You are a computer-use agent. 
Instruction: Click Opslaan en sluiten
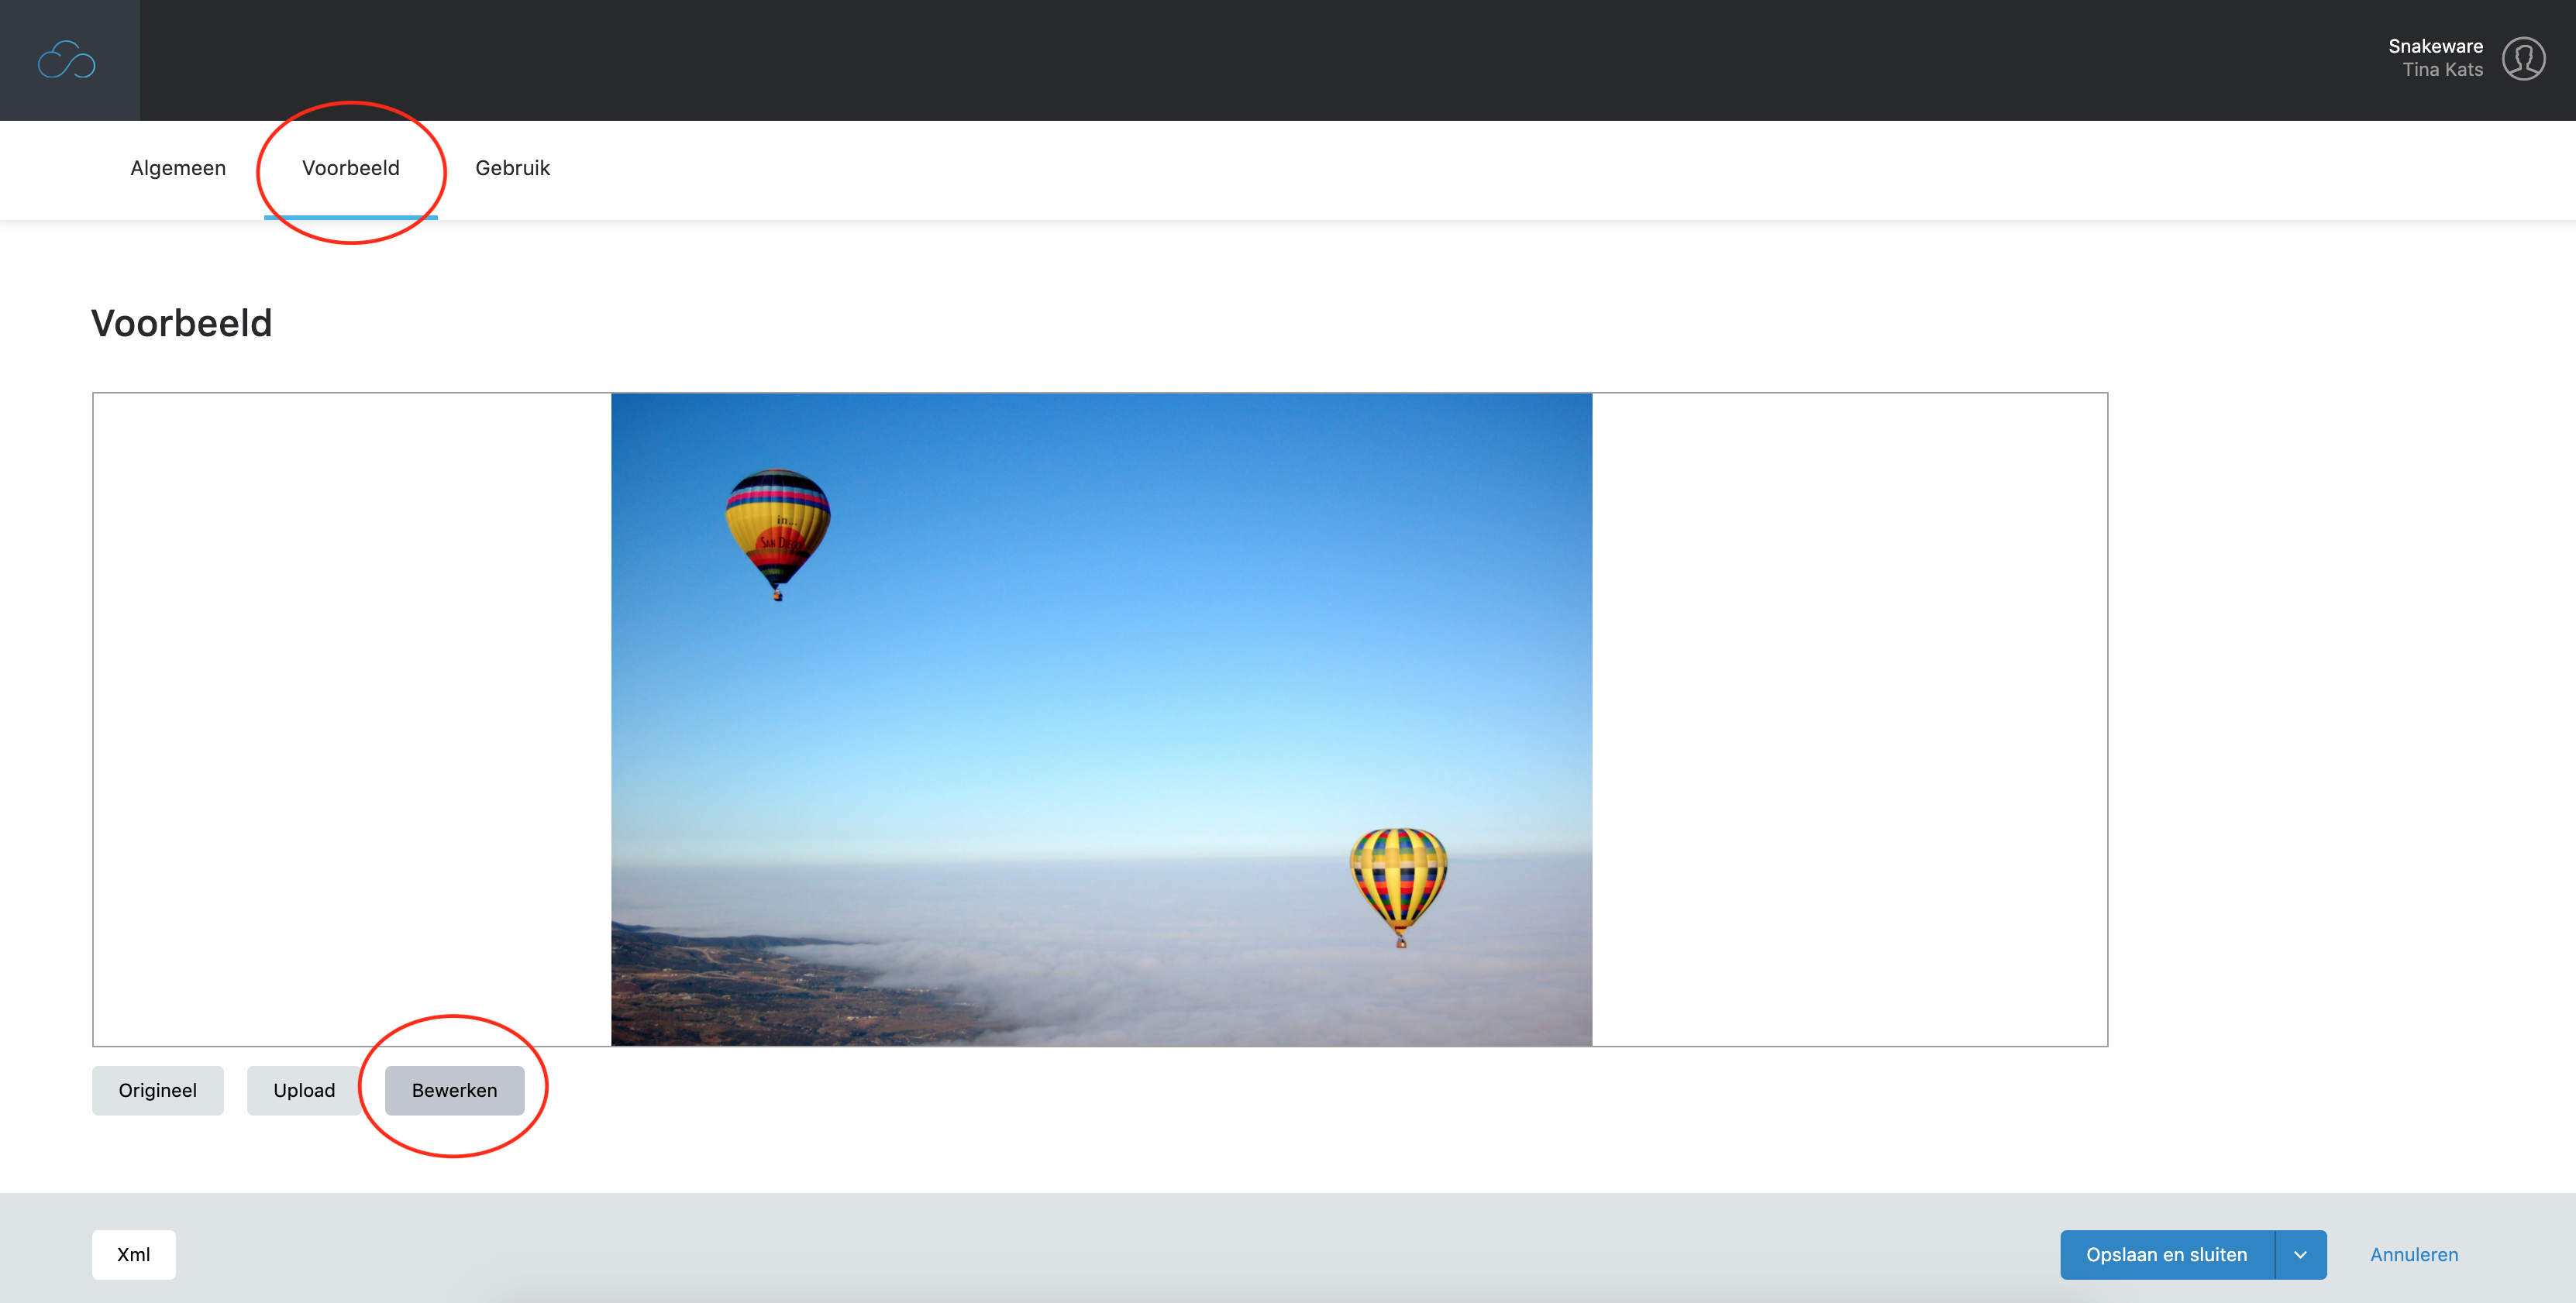[2166, 1254]
